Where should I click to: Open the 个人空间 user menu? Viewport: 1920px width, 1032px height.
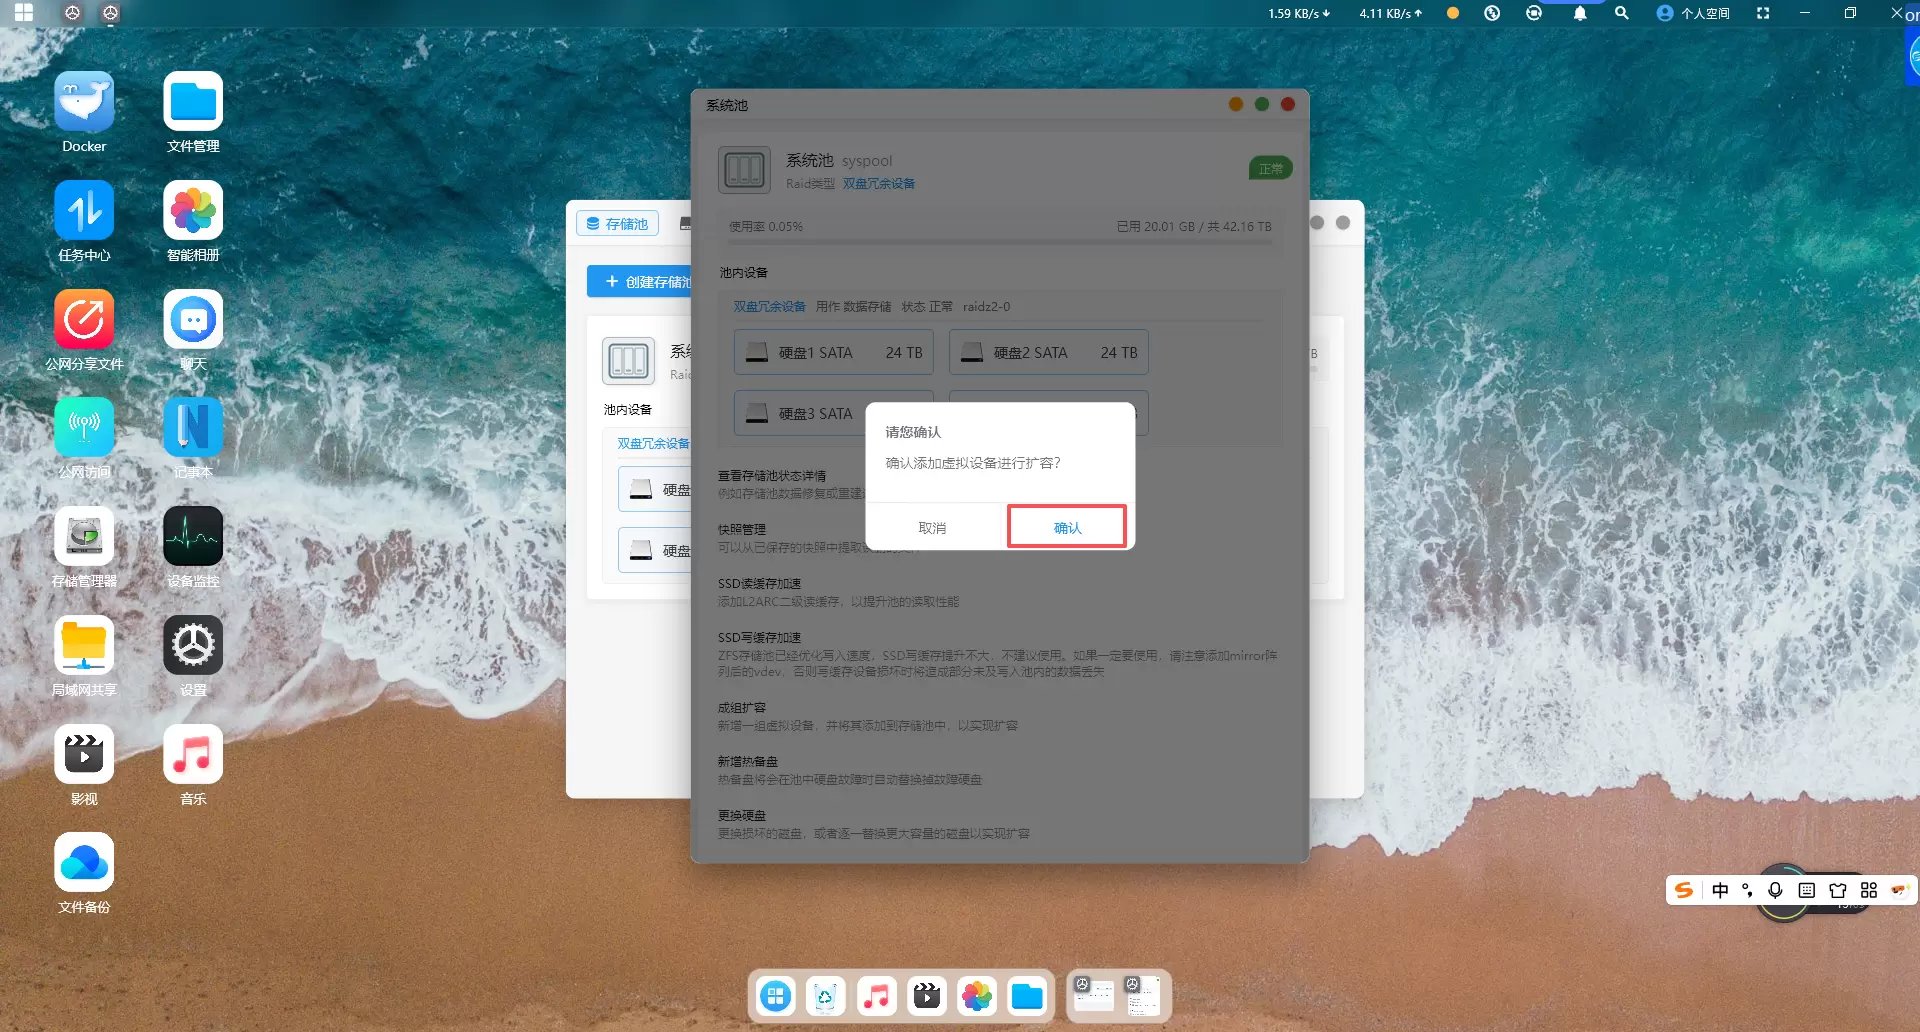1694,13
